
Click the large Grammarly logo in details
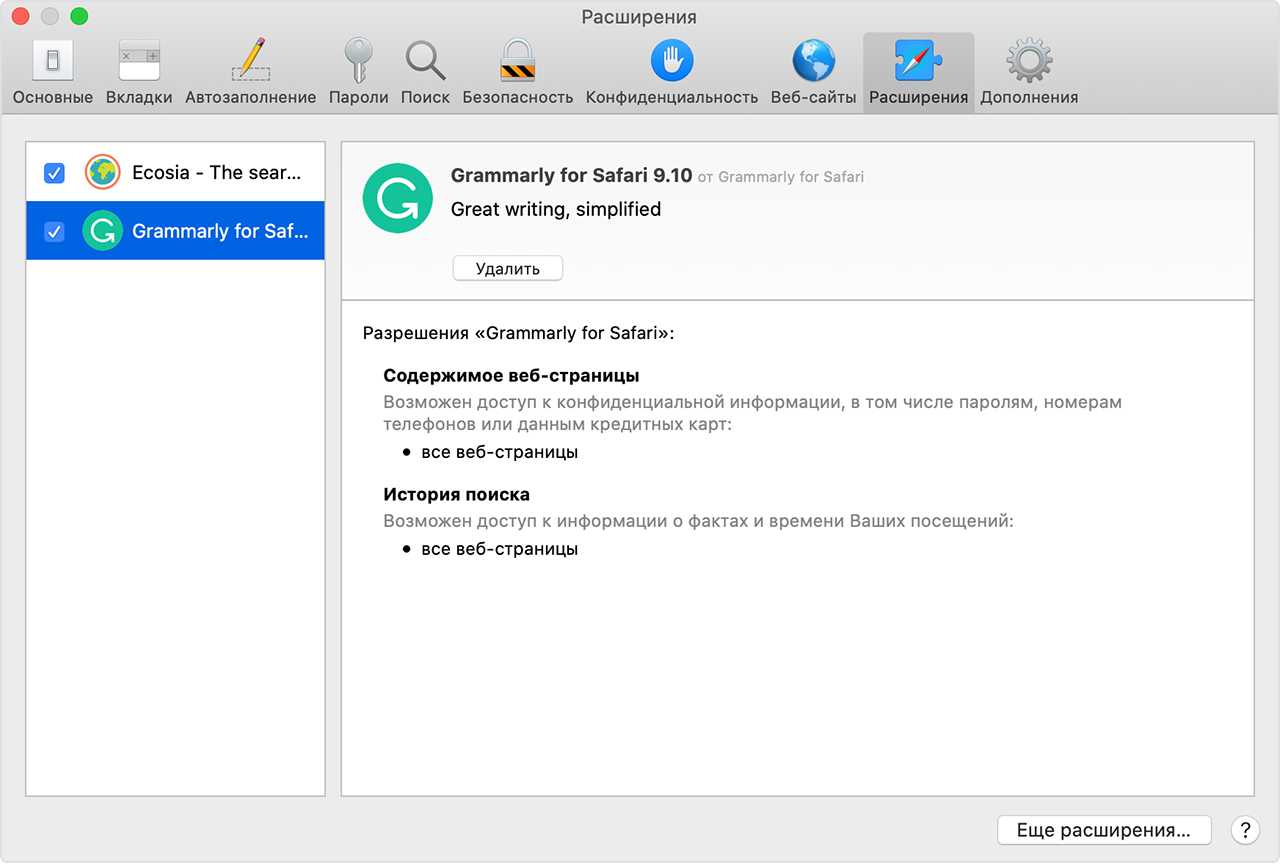[397, 198]
